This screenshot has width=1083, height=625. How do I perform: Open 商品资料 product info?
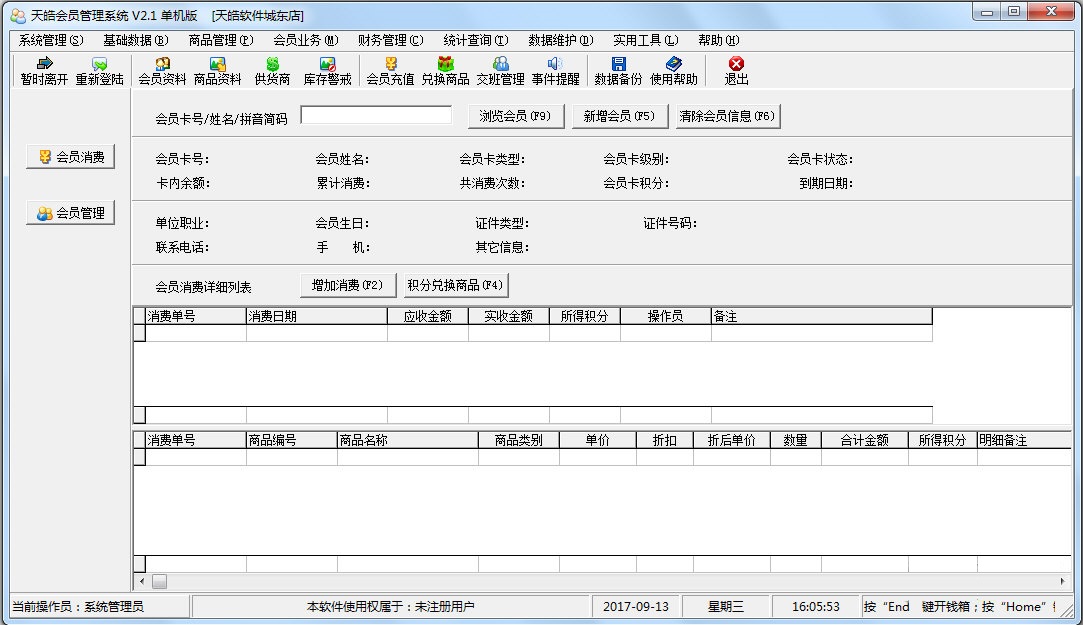coord(218,70)
